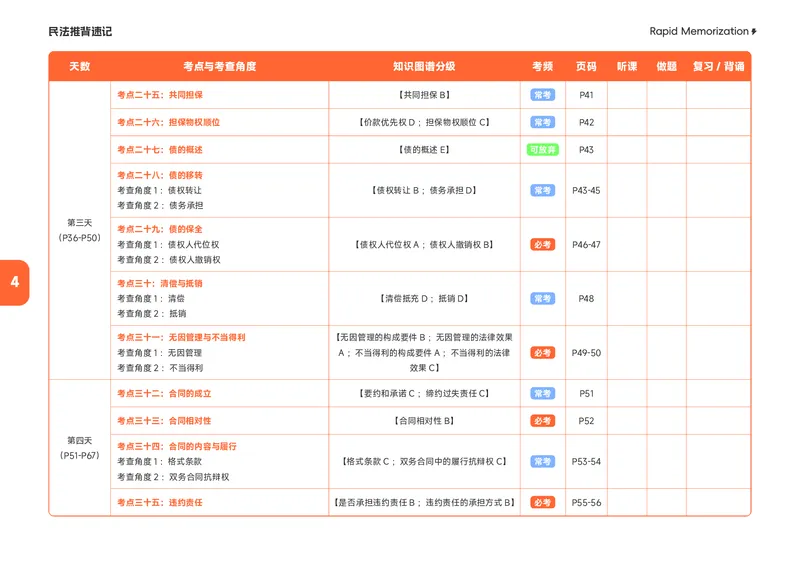Click the 常考 badge in the 清偿与抵销 row
This screenshot has width=800, height=566.
click(542, 299)
